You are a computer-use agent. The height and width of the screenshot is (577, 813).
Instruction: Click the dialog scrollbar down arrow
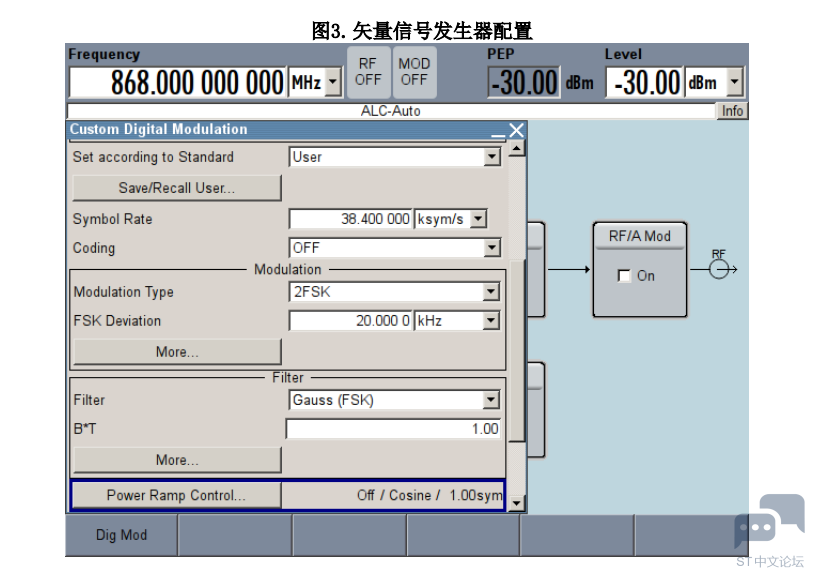516,503
